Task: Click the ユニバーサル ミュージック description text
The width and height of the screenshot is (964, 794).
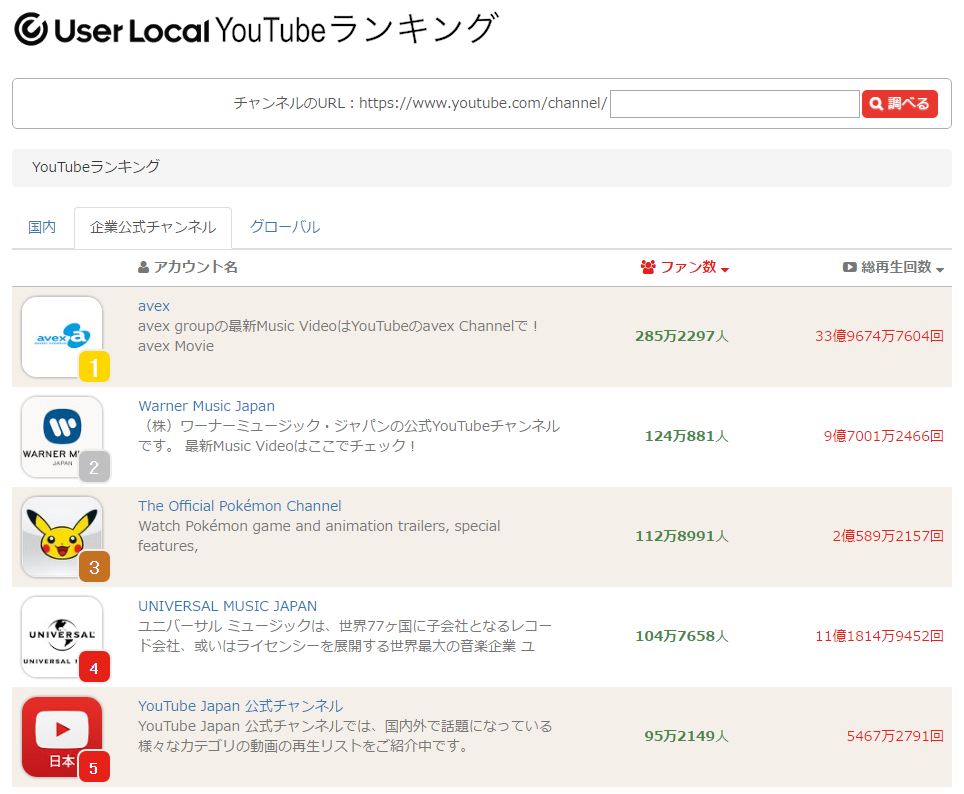Action: click(x=345, y=636)
